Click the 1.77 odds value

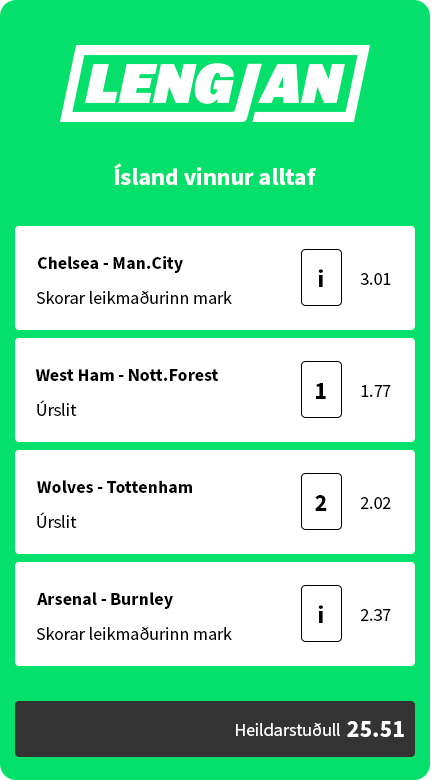point(375,391)
